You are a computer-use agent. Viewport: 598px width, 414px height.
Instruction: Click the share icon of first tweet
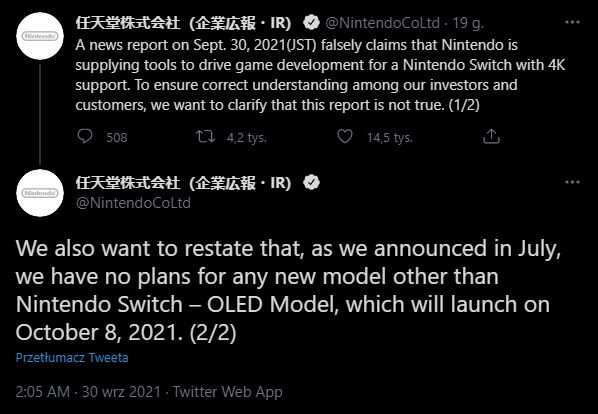click(491, 136)
